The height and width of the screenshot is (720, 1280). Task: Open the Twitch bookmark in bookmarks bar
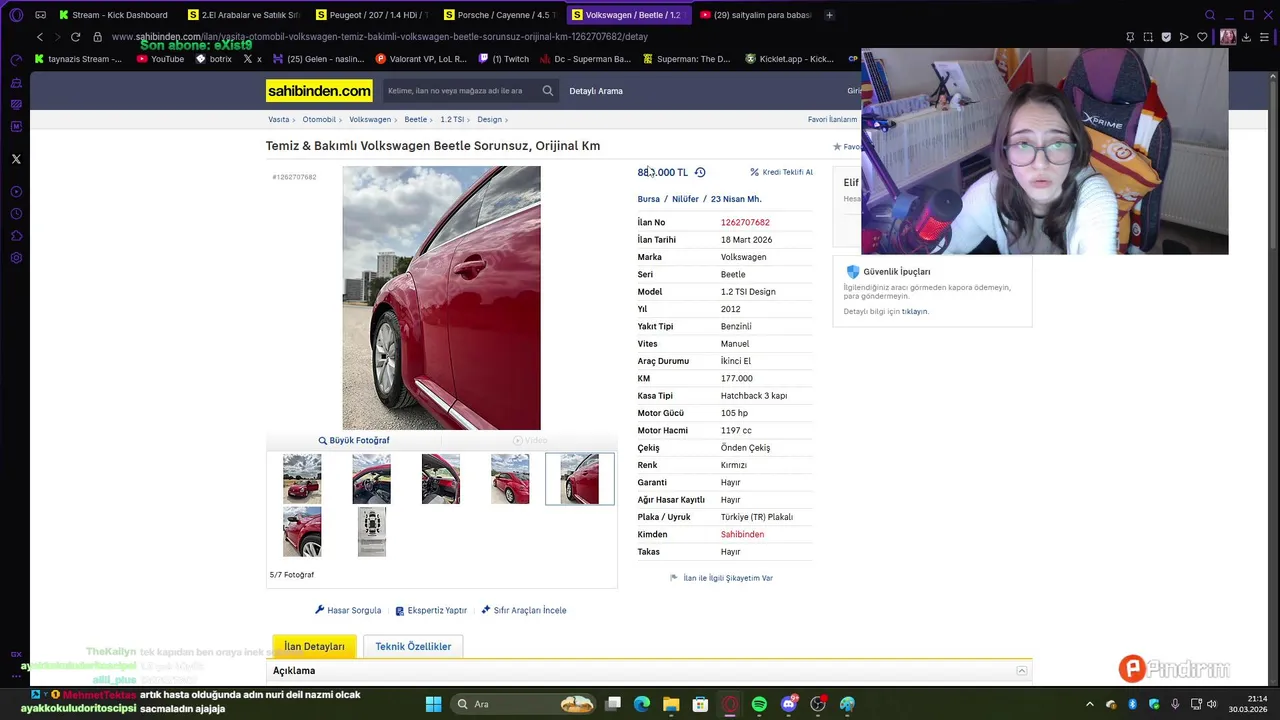click(502, 59)
